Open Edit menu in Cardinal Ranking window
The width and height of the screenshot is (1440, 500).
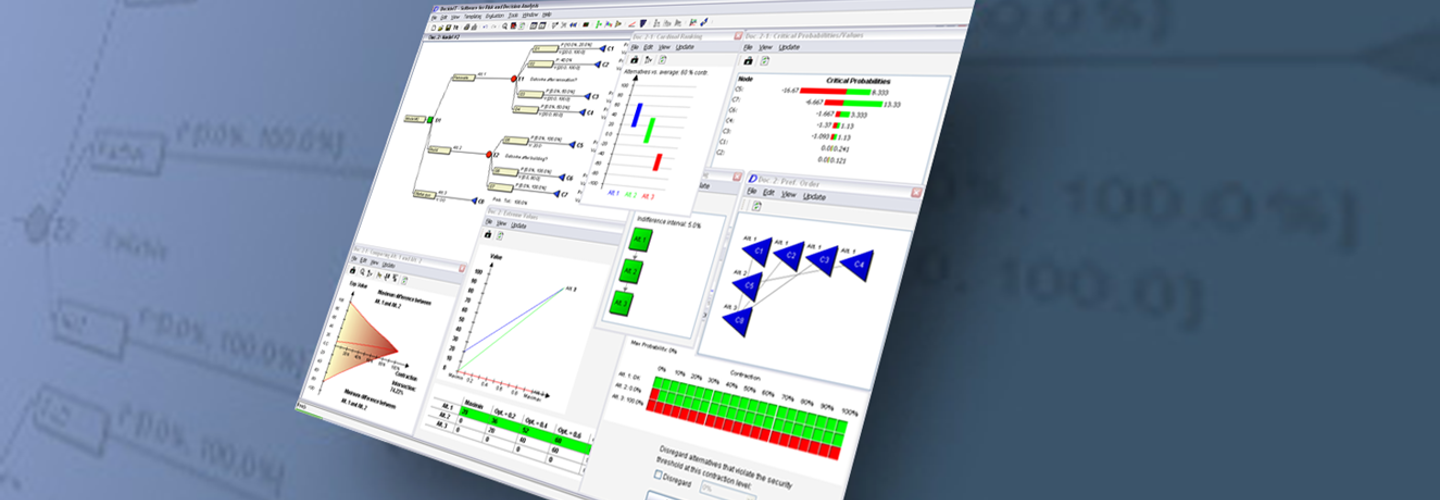click(x=648, y=47)
